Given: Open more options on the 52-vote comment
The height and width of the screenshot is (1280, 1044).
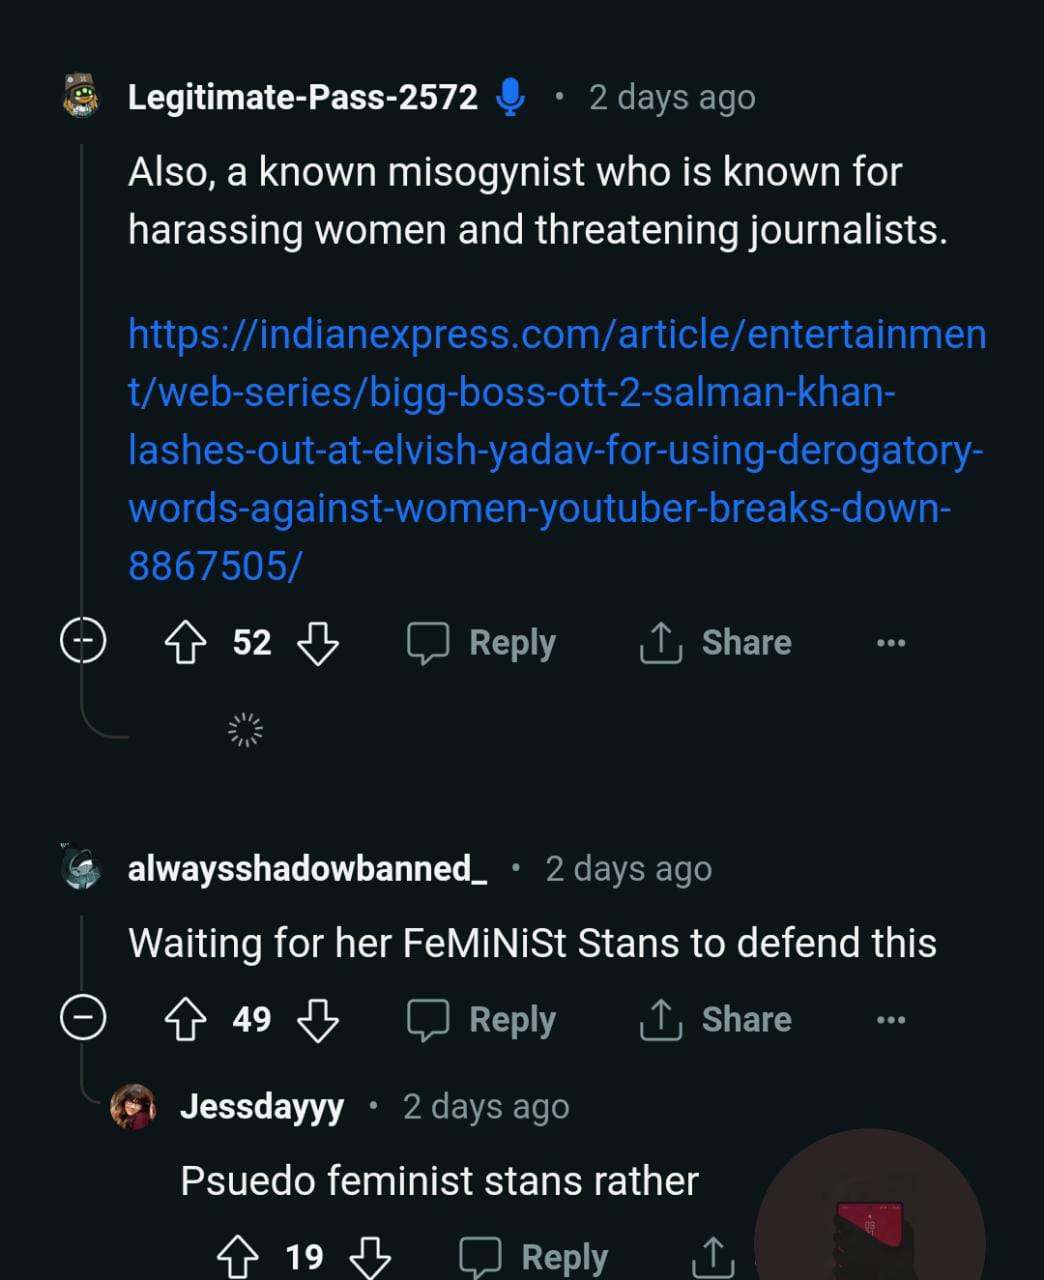Looking at the screenshot, I should point(890,642).
